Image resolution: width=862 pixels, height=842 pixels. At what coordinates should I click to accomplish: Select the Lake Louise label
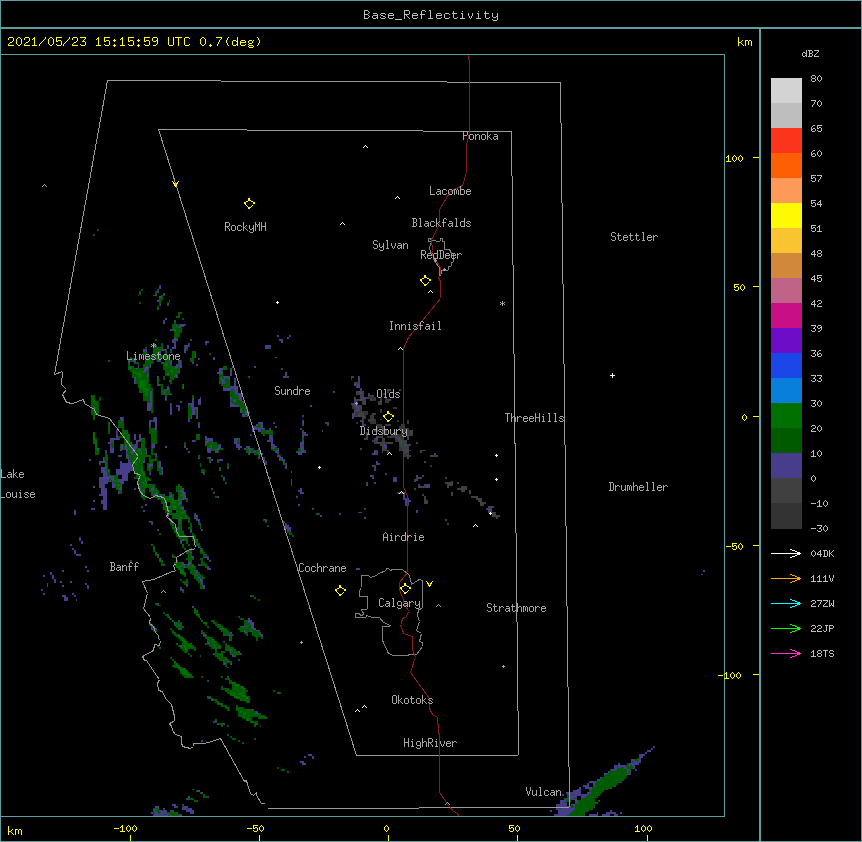18,484
